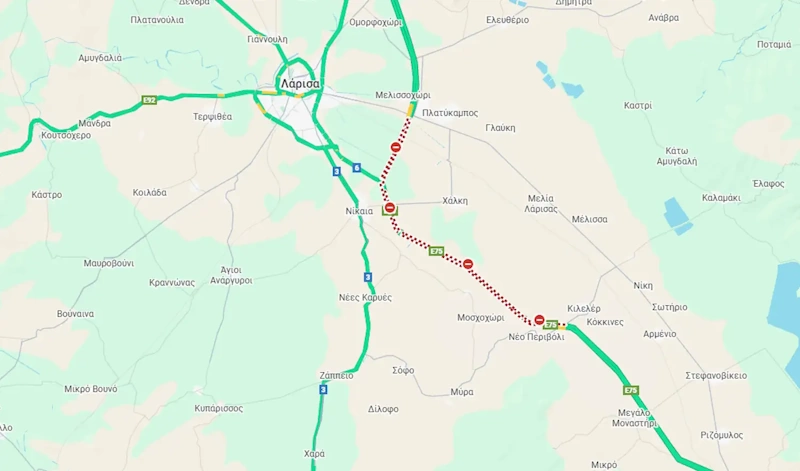
Task: Click the Λάρισα city label
Action: click(x=300, y=84)
